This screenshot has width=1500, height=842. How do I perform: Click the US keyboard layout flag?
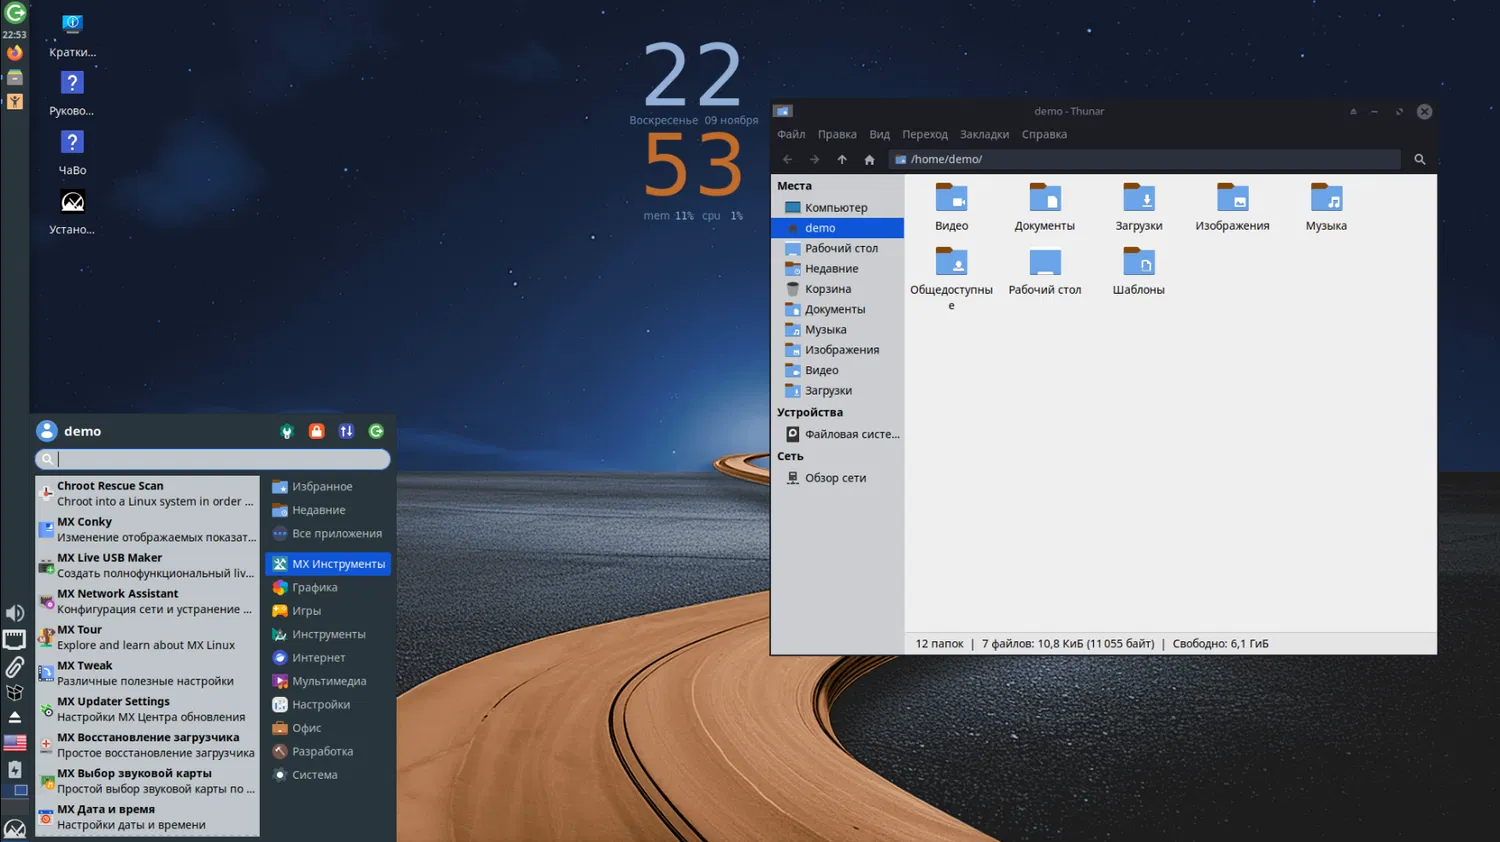[x=14, y=743]
